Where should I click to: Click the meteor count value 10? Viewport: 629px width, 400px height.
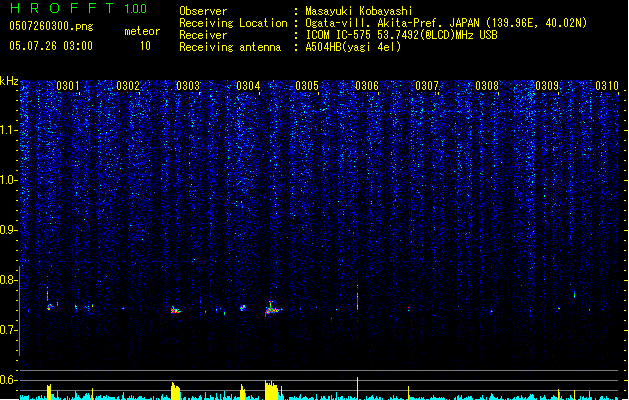coord(145,46)
